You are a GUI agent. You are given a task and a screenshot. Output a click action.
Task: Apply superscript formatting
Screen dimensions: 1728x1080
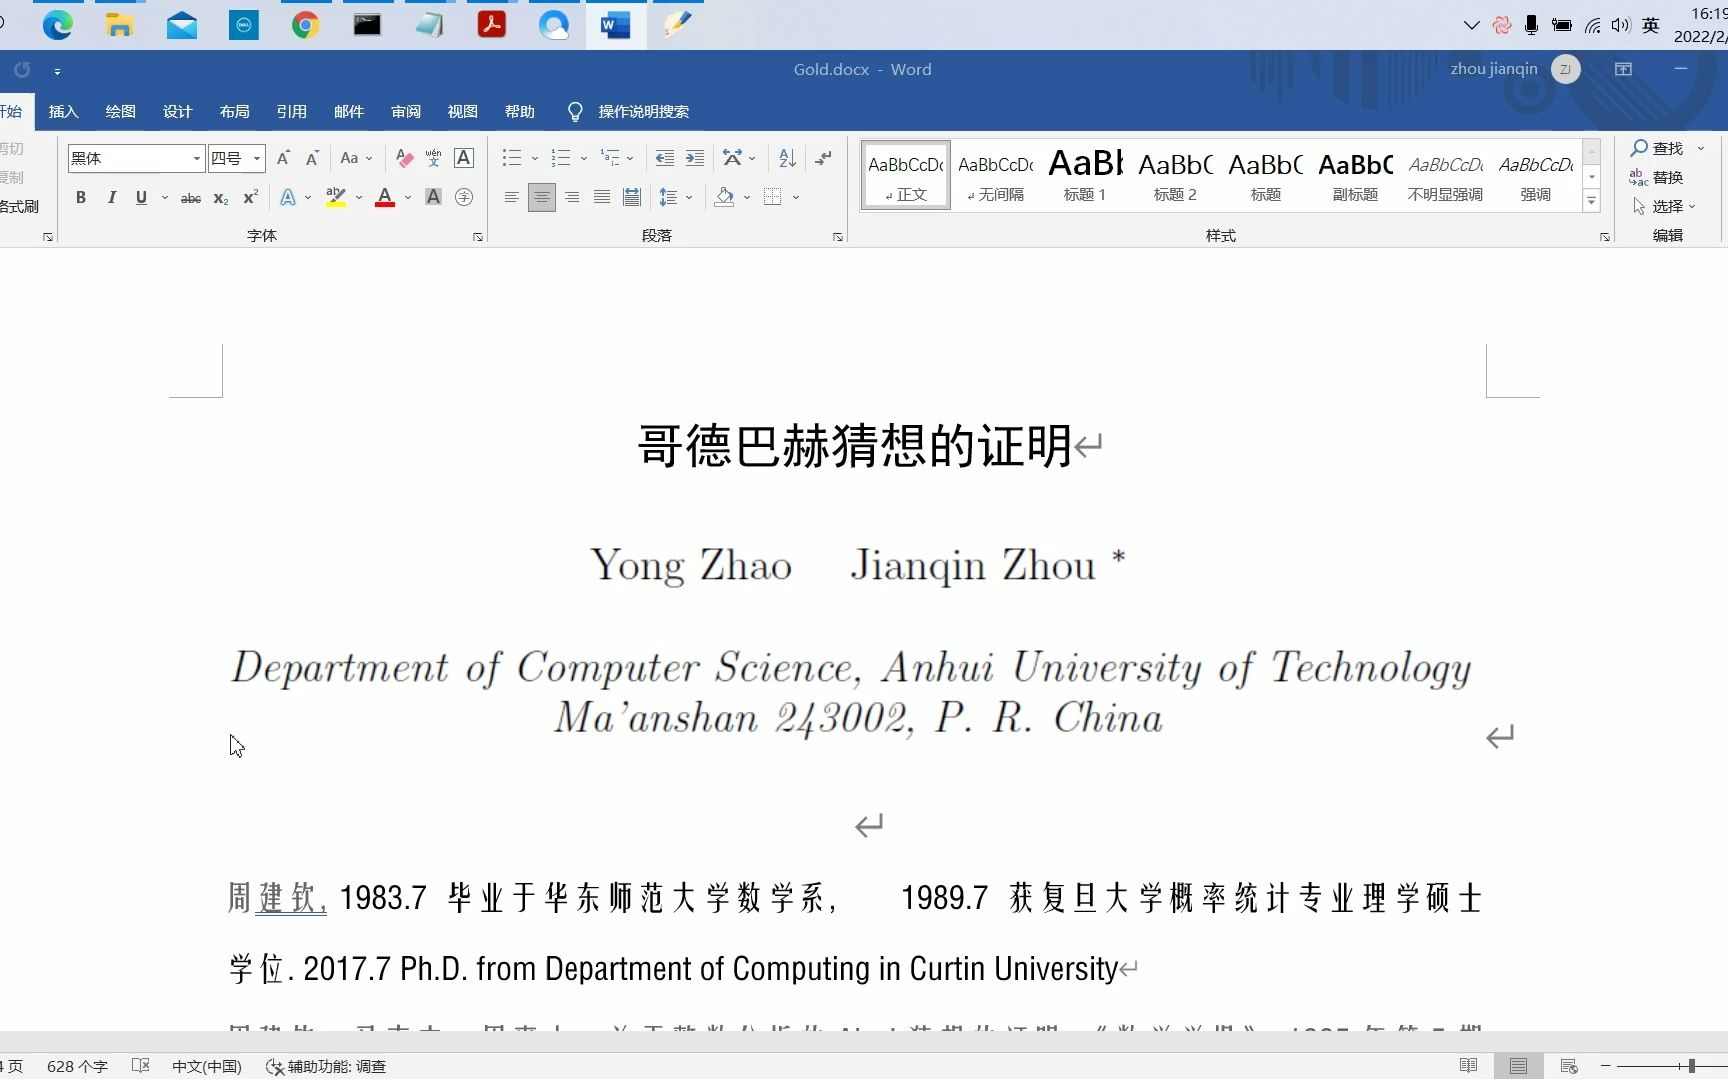[251, 198]
